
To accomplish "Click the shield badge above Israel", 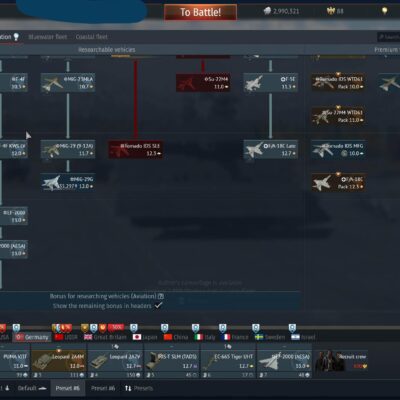I will coord(292,328).
